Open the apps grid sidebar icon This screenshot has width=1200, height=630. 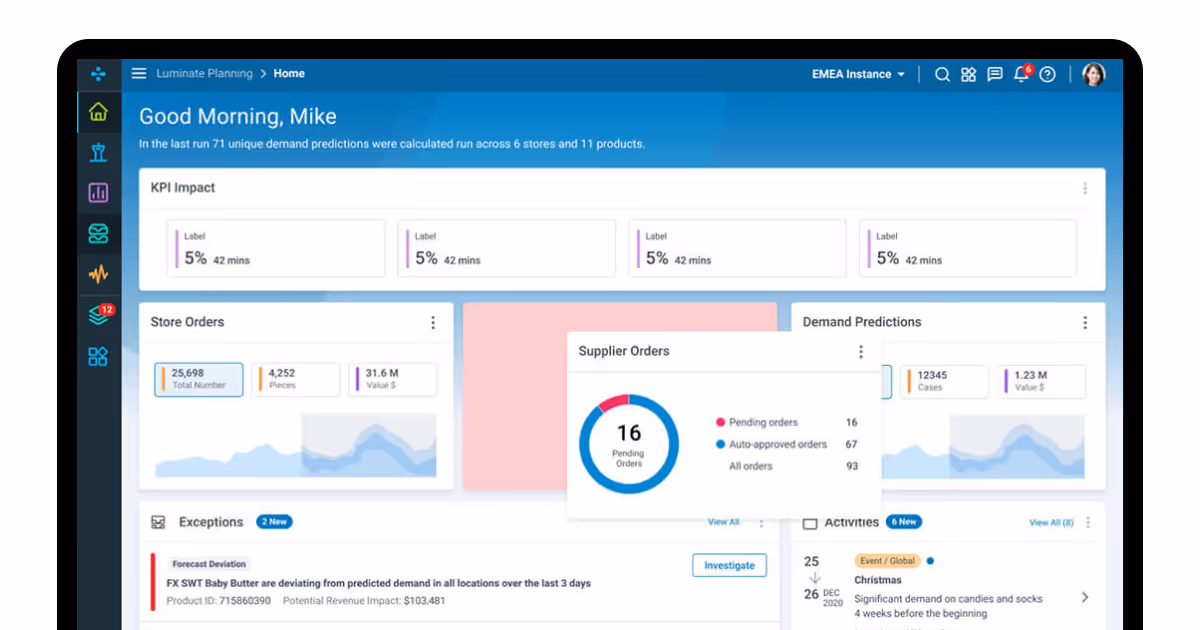[x=98, y=357]
